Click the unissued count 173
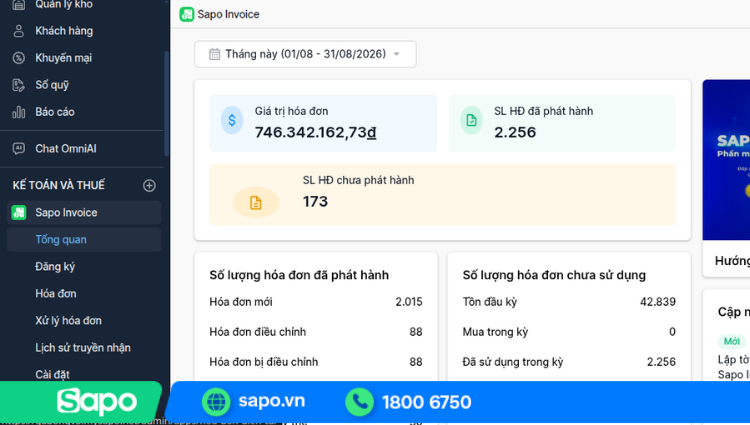The height and width of the screenshot is (425, 750). (x=315, y=202)
